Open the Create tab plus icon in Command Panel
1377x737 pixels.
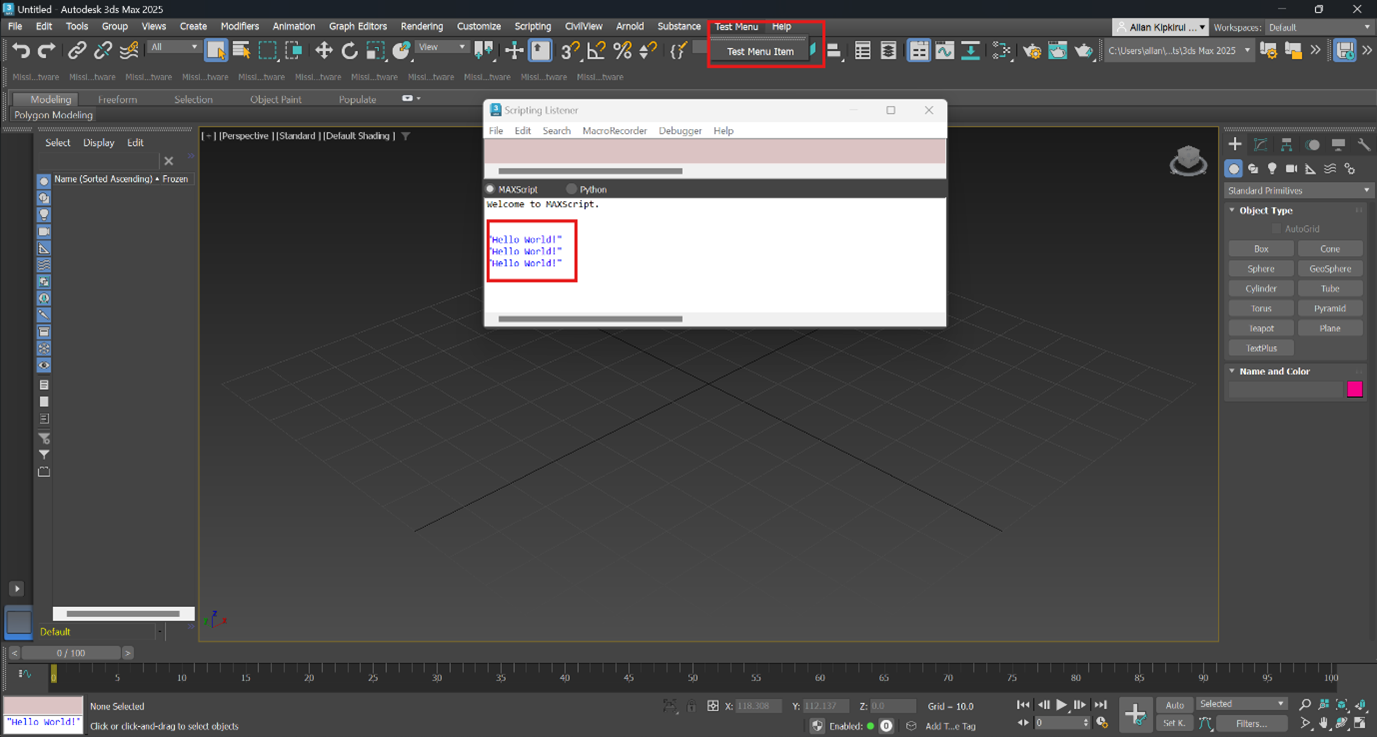click(x=1235, y=144)
